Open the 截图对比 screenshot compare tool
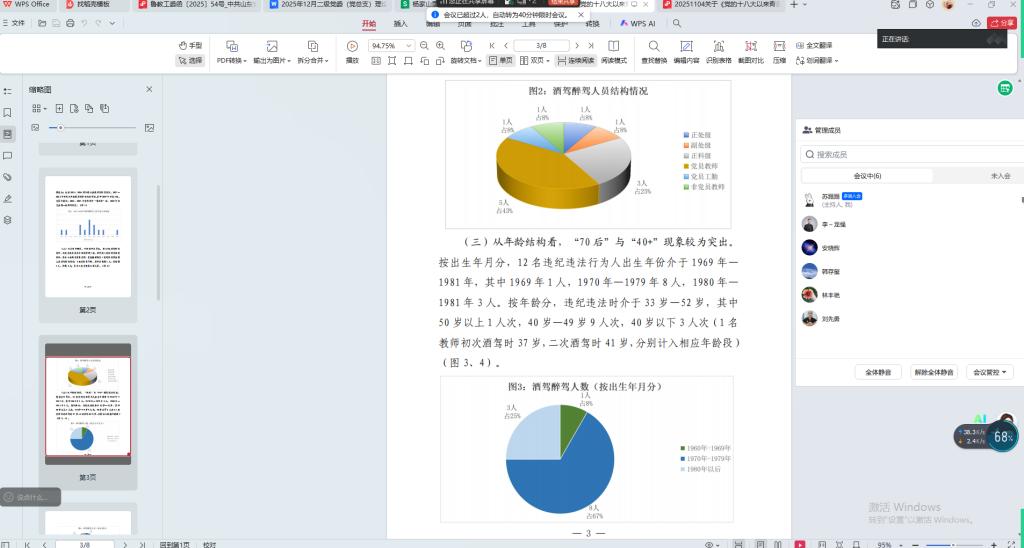Viewport: 1024px width, 548px height. [x=750, y=46]
